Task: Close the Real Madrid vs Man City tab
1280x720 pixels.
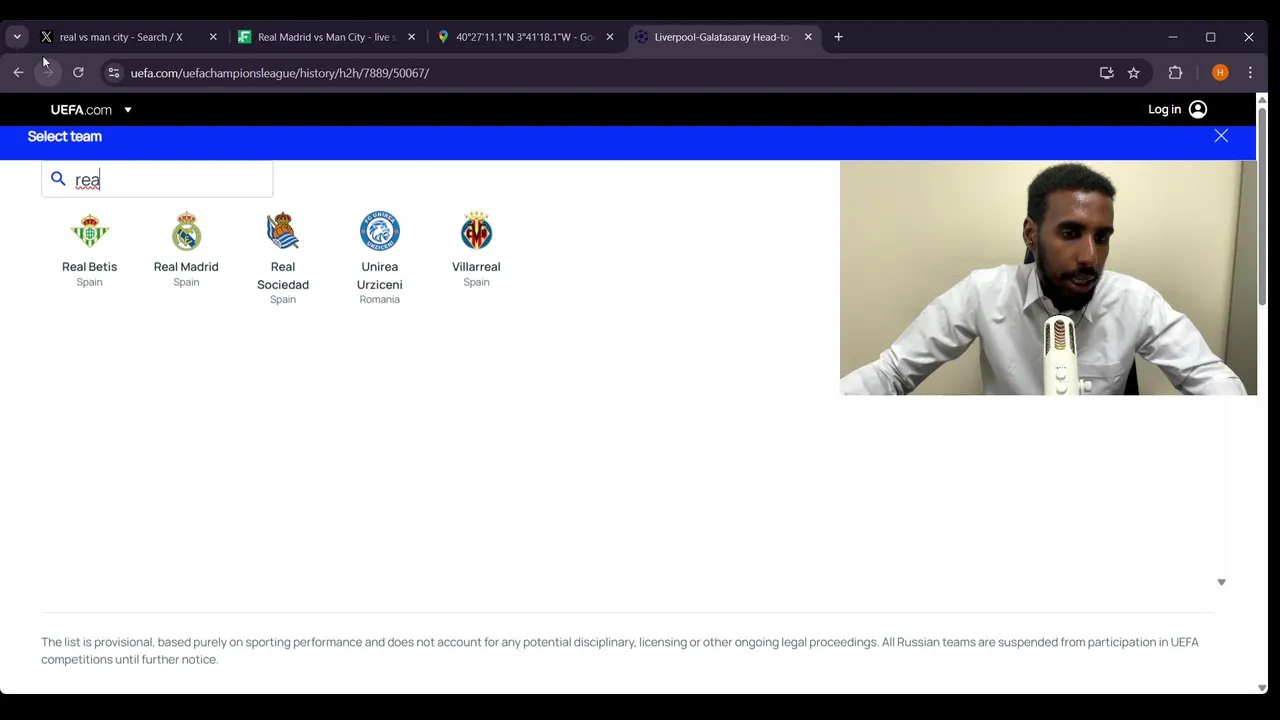Action: tap(411, 37)
